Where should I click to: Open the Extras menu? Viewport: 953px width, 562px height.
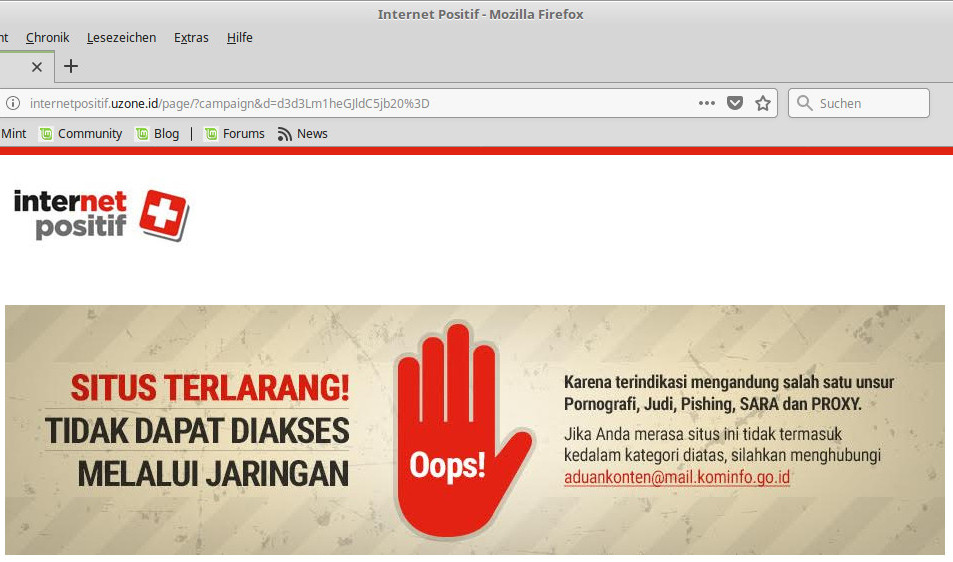point(191,38)
